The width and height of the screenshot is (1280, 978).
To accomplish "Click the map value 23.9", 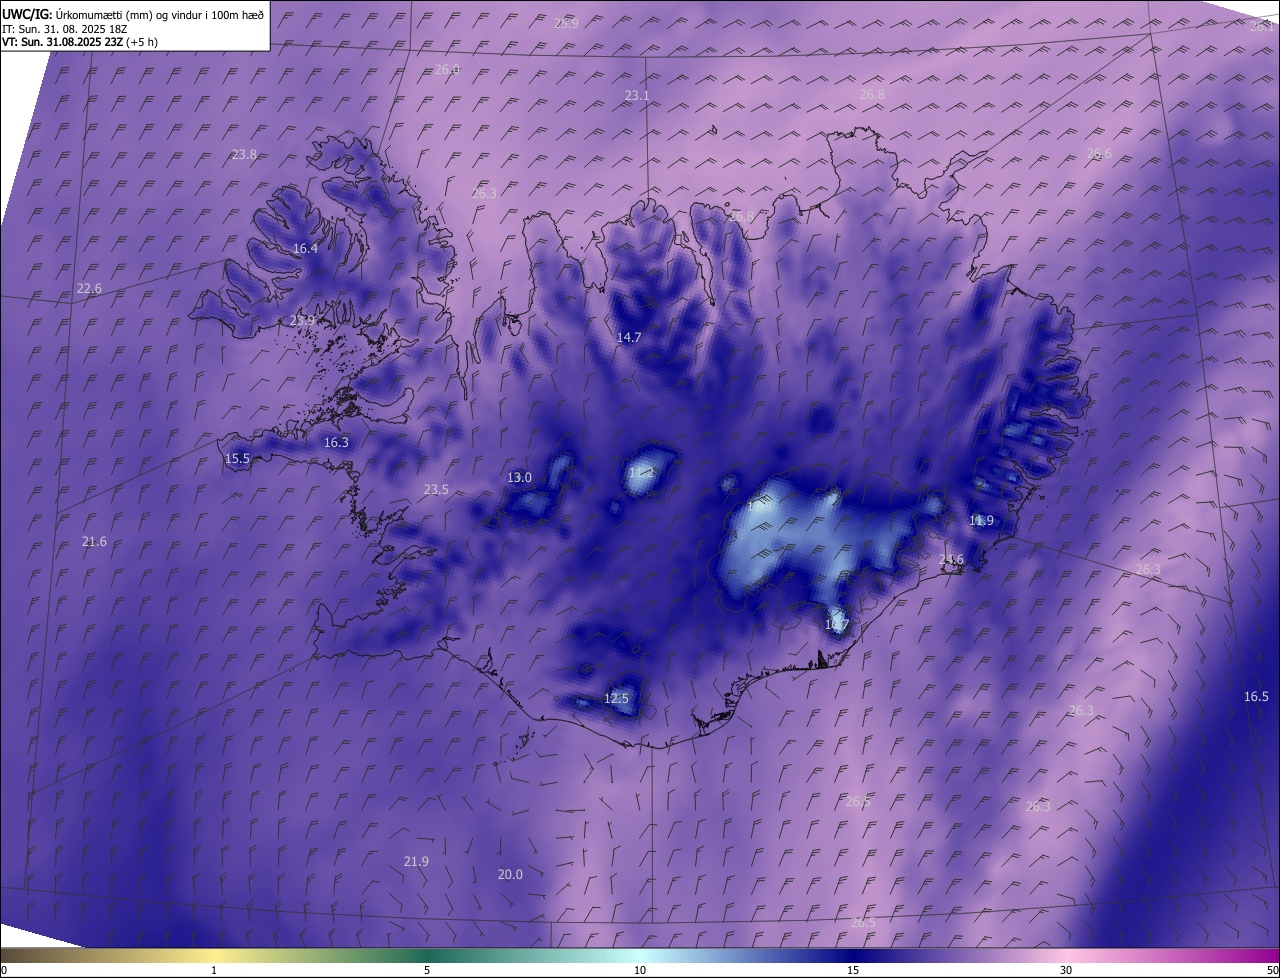I will pos(302,320).
